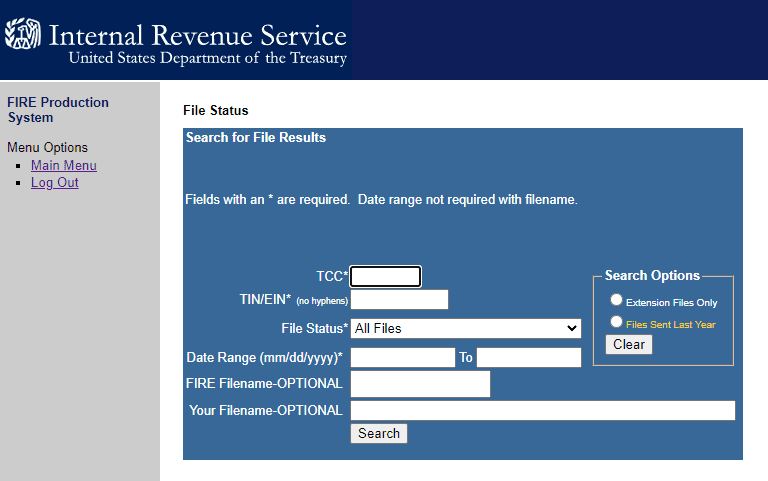
Task: Choose the Files Sent Last Year option
Action: click(x=616, y=322)
